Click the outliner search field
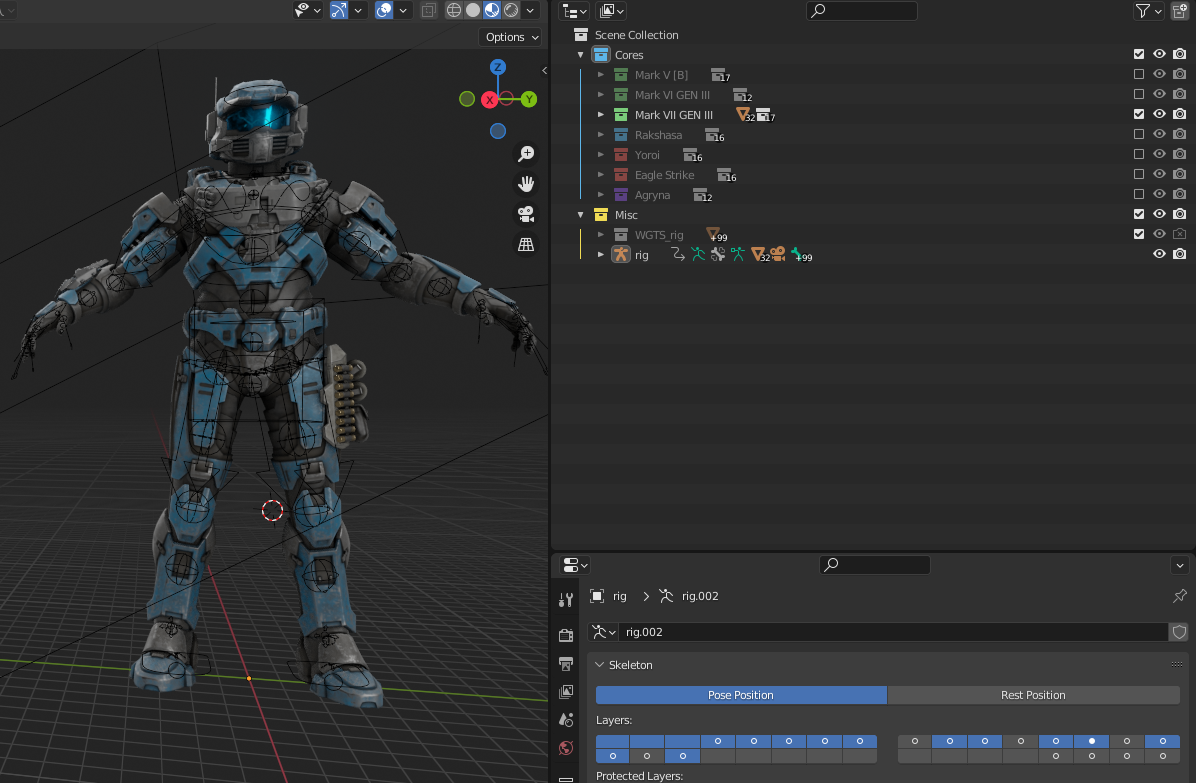The width and height of the screenshot is (1196, 783). (862, 11)
